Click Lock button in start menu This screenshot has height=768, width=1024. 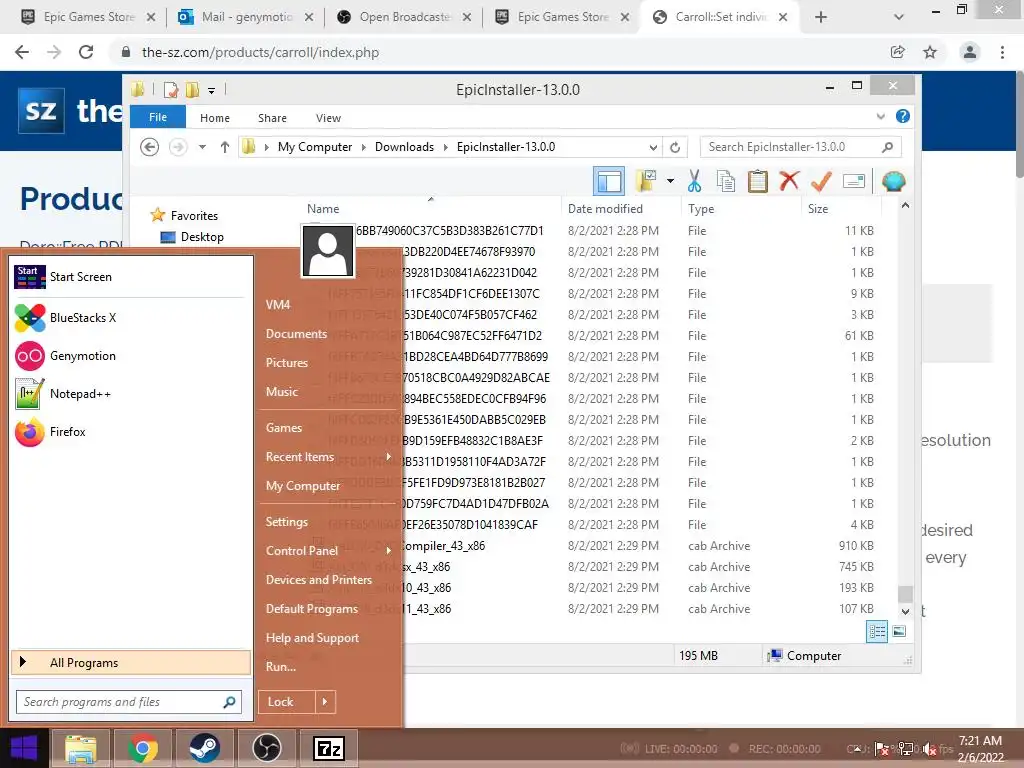287,701
